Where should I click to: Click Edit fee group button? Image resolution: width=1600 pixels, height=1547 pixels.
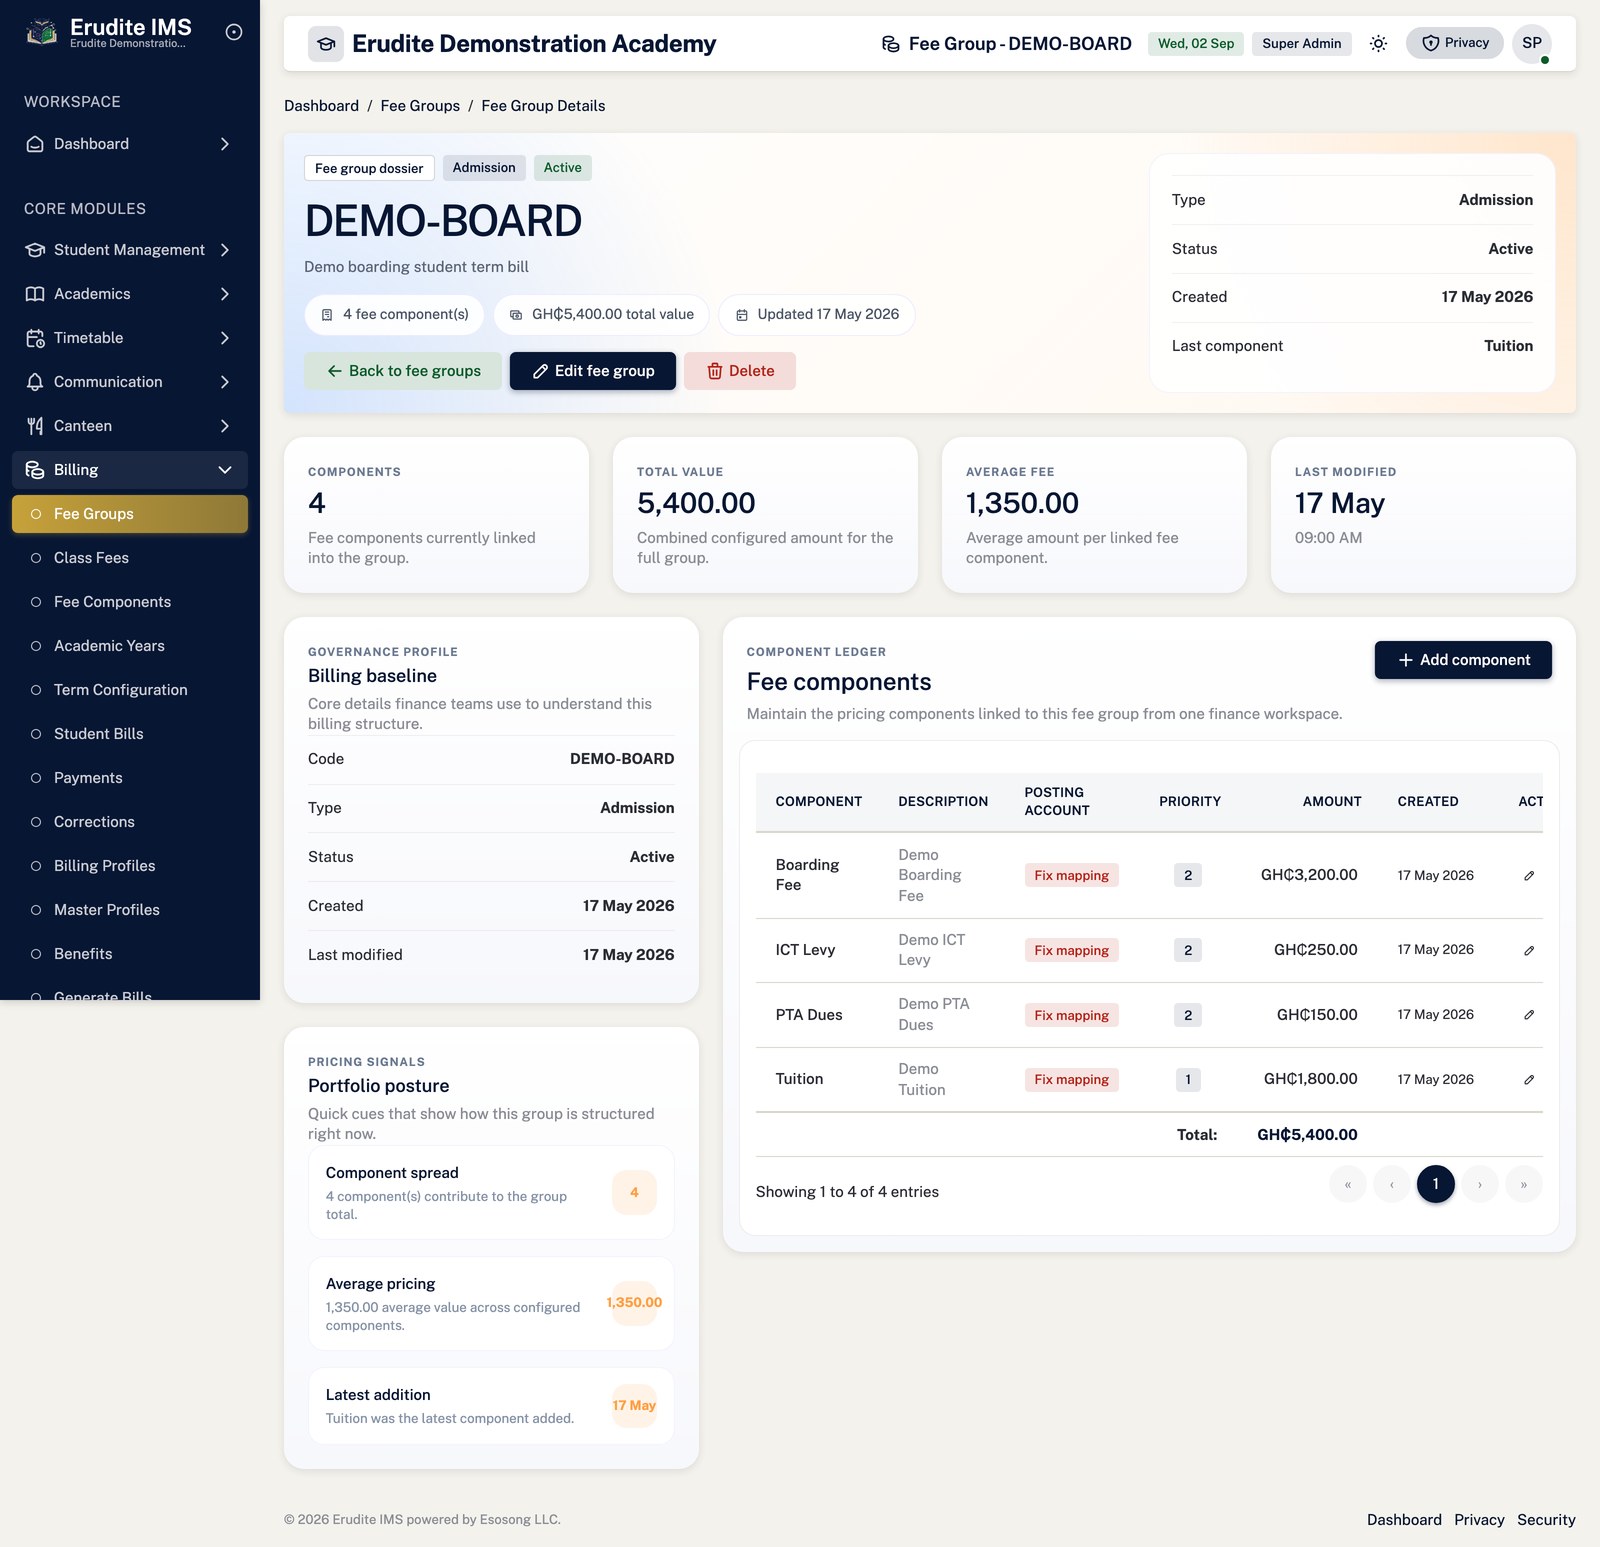click(x=593, y=371)
